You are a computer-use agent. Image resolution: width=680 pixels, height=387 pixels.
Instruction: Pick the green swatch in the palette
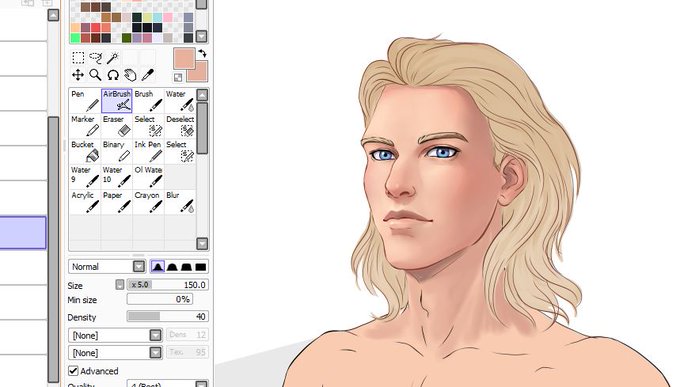(x=75, y=38)
